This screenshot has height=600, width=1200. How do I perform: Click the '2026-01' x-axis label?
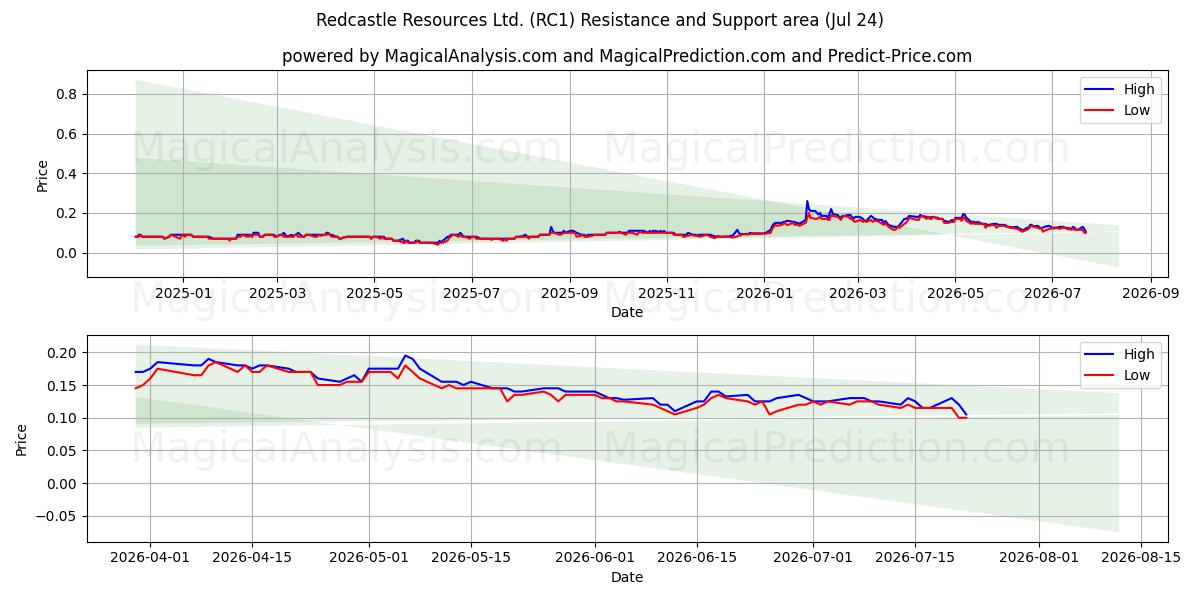click(764, 294)
